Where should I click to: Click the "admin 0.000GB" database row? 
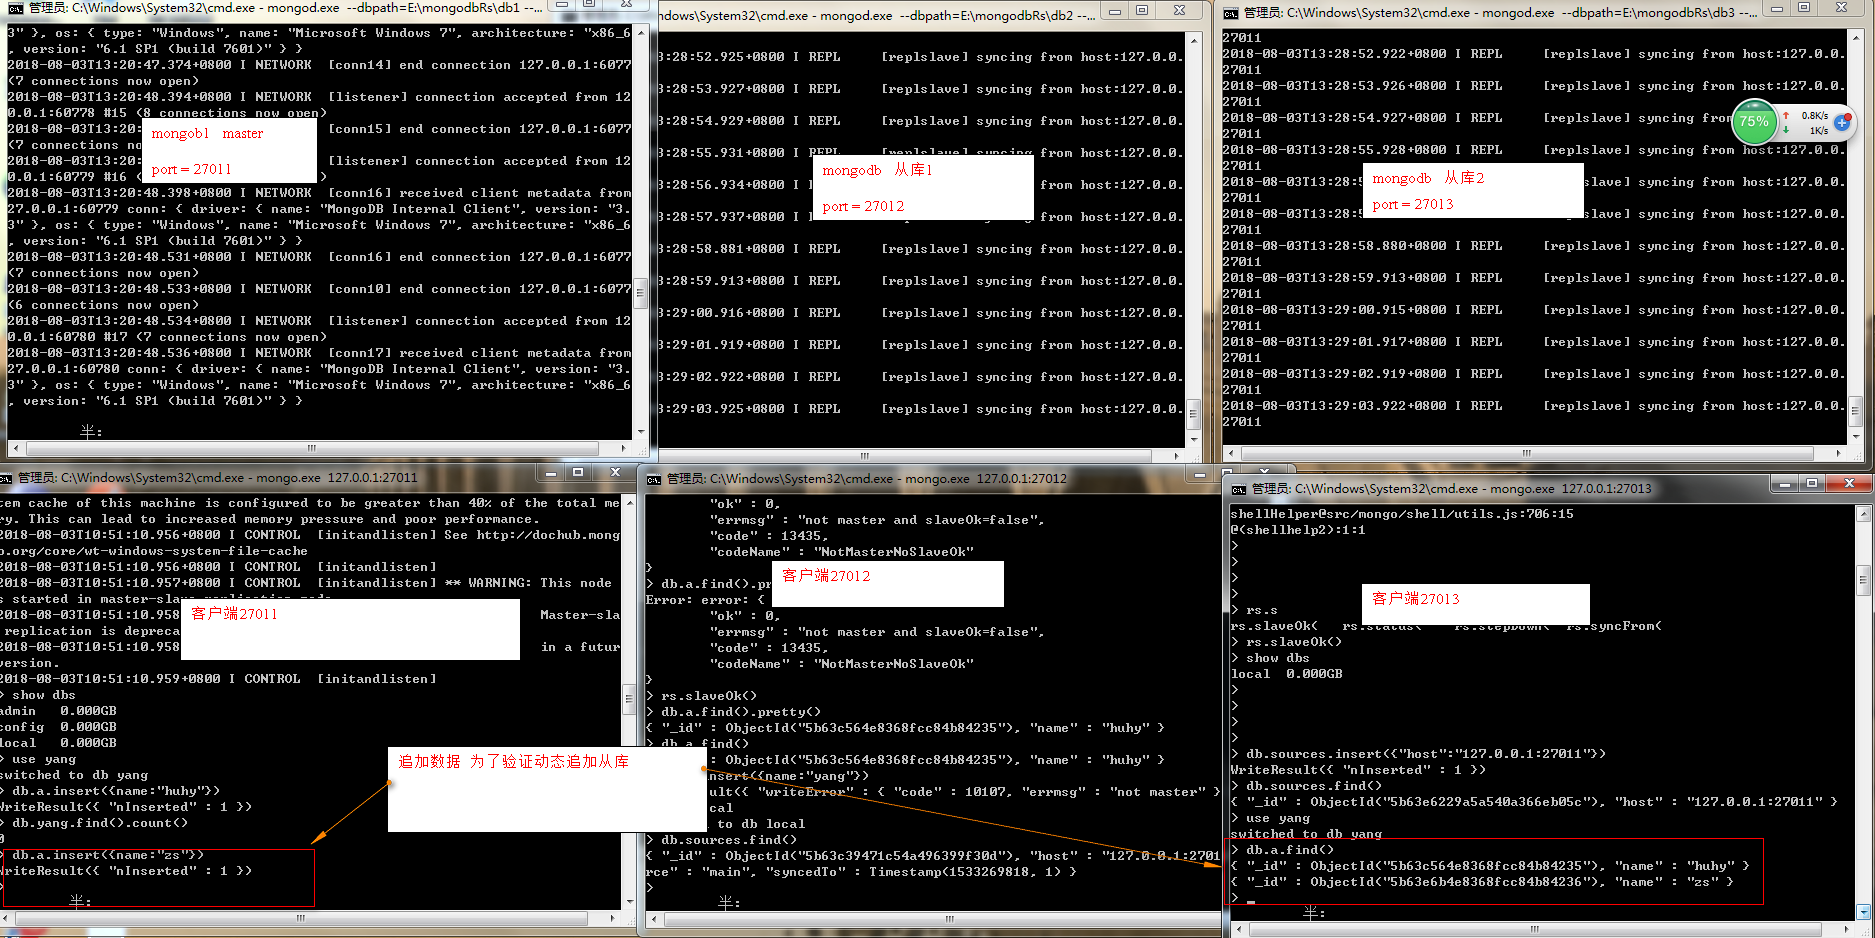[x=58, y=711]
